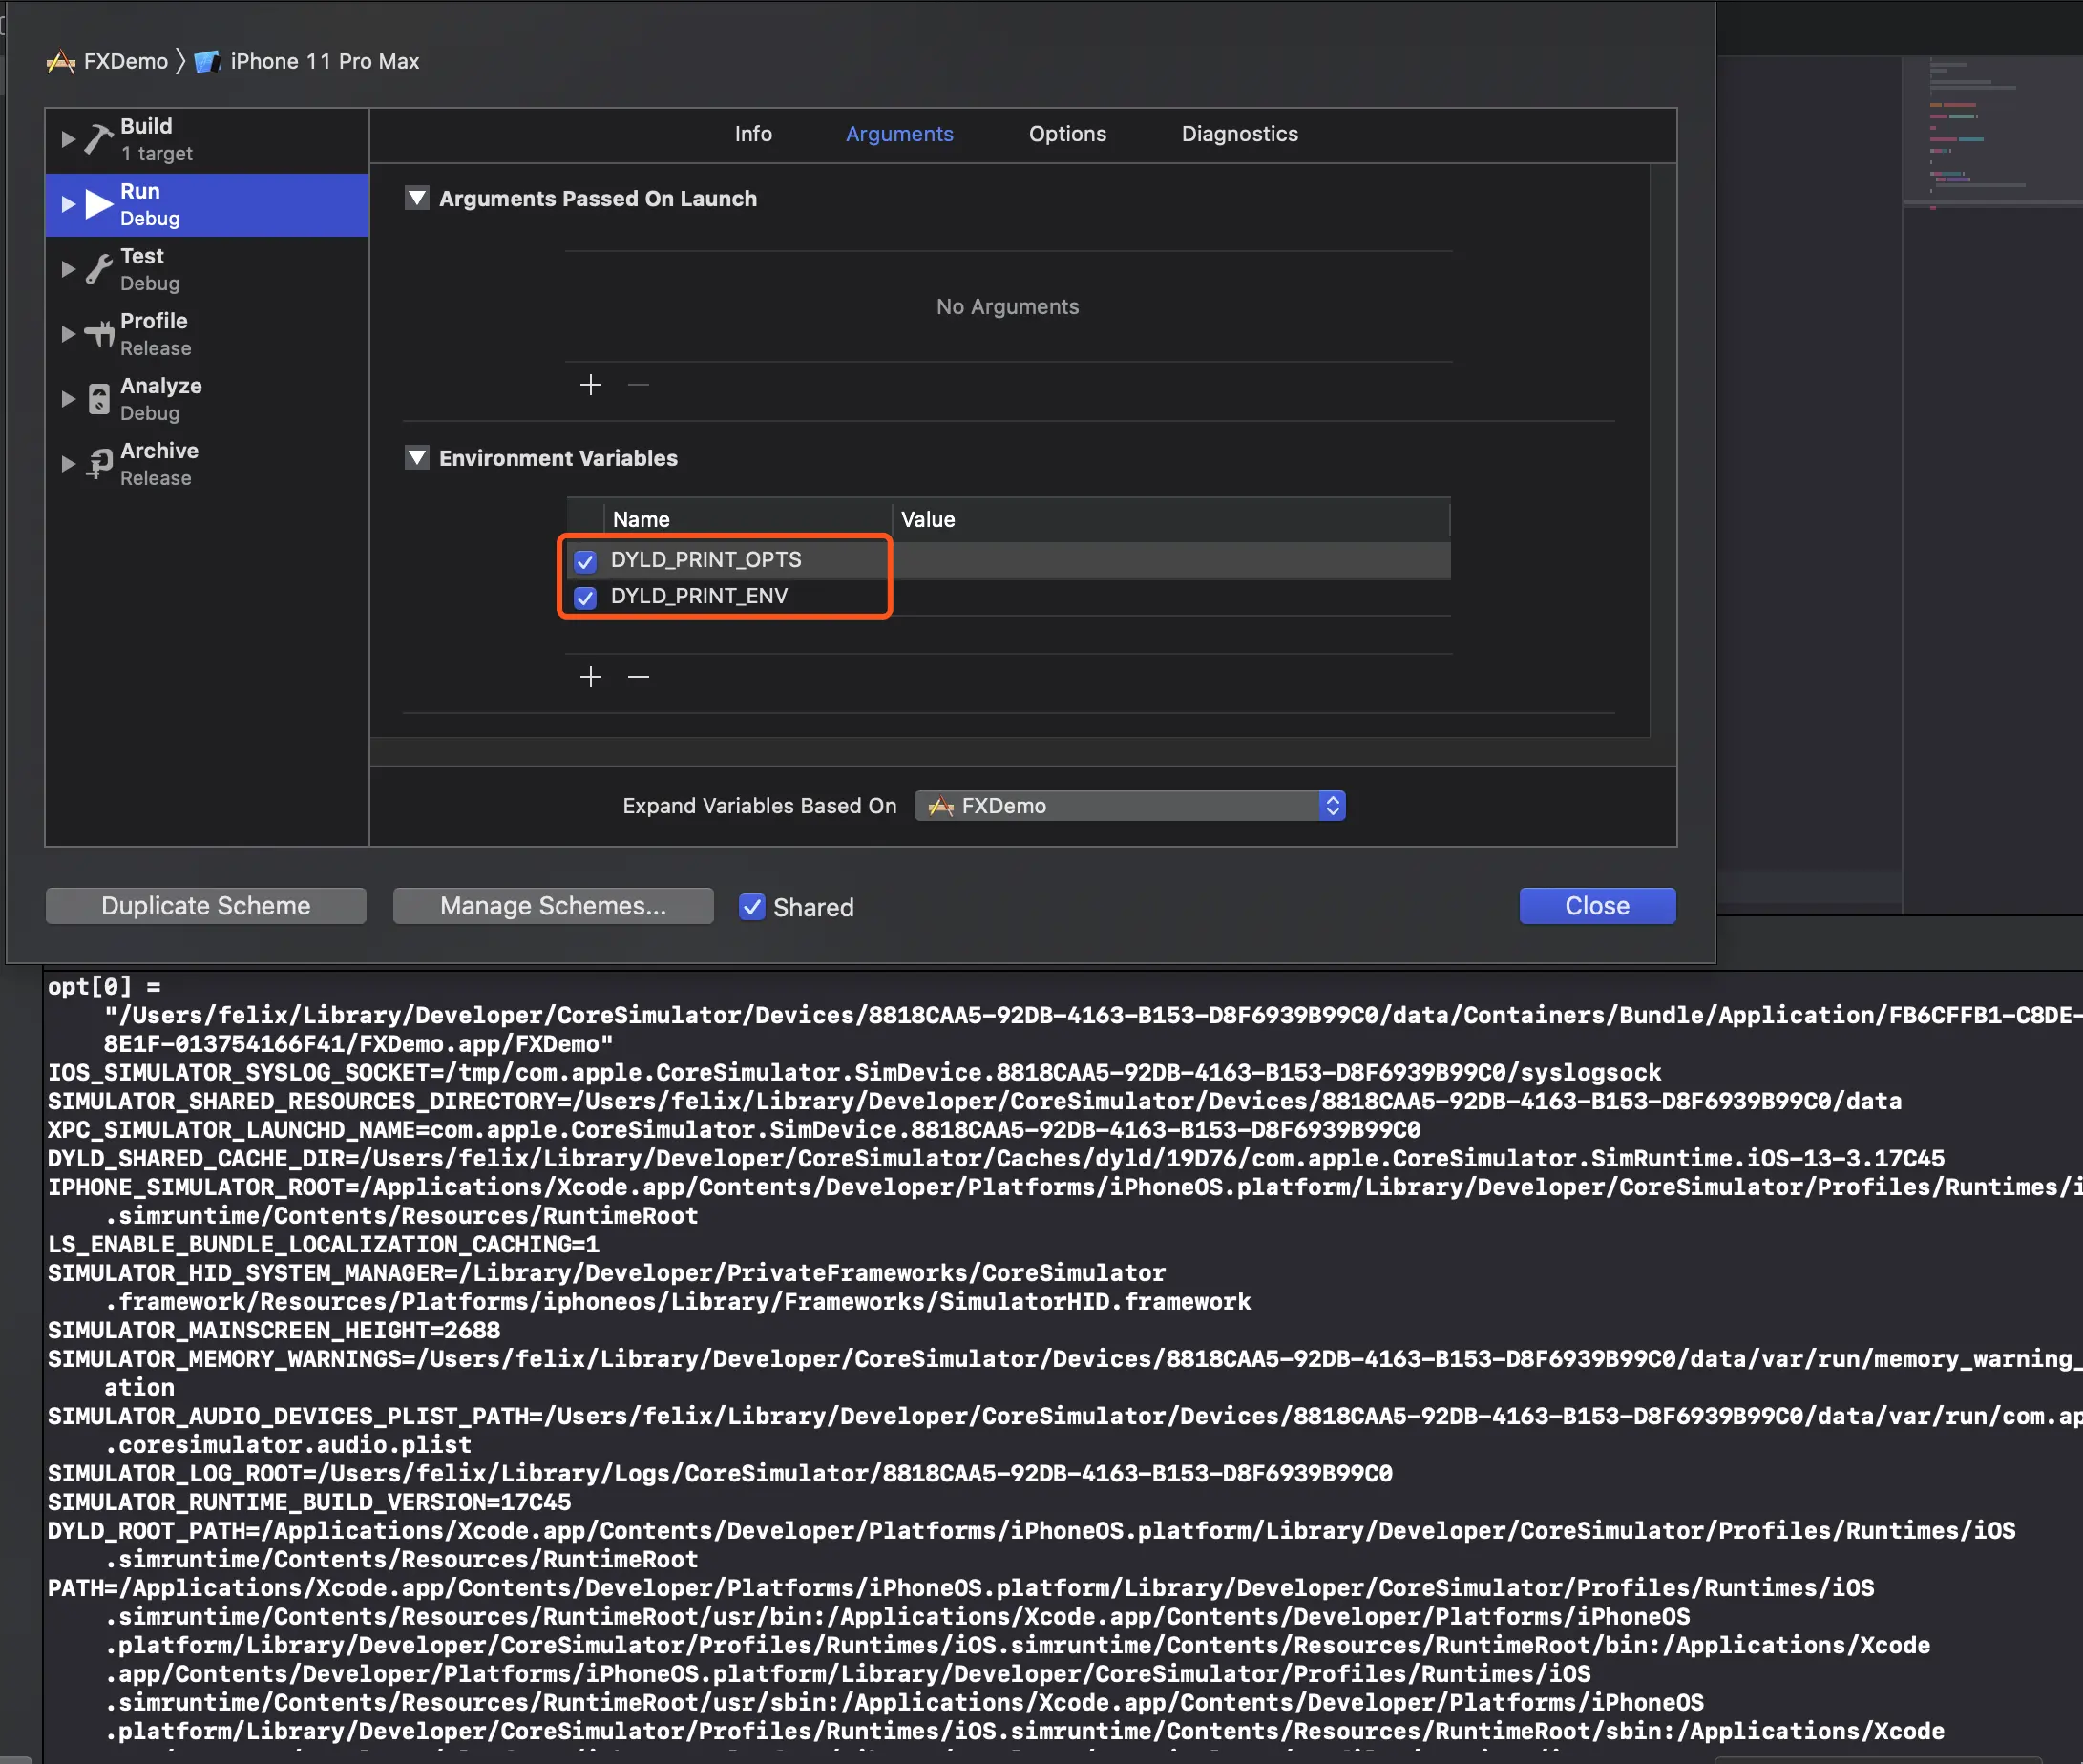
Task: Click the Build hammer icon
Action: pos(98,139)
